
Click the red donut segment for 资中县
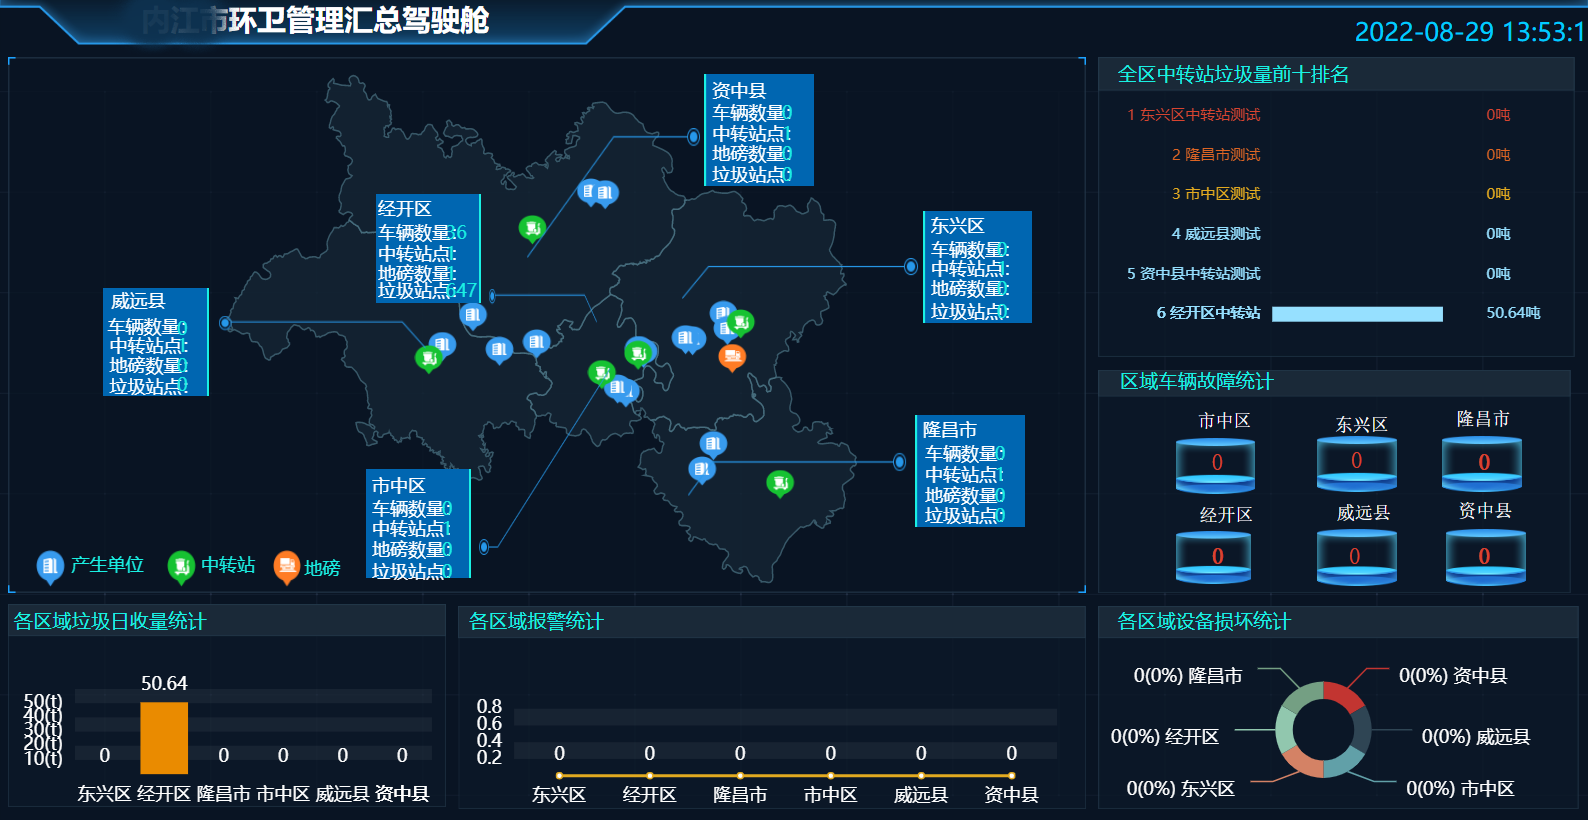(x=1344, y=695)
